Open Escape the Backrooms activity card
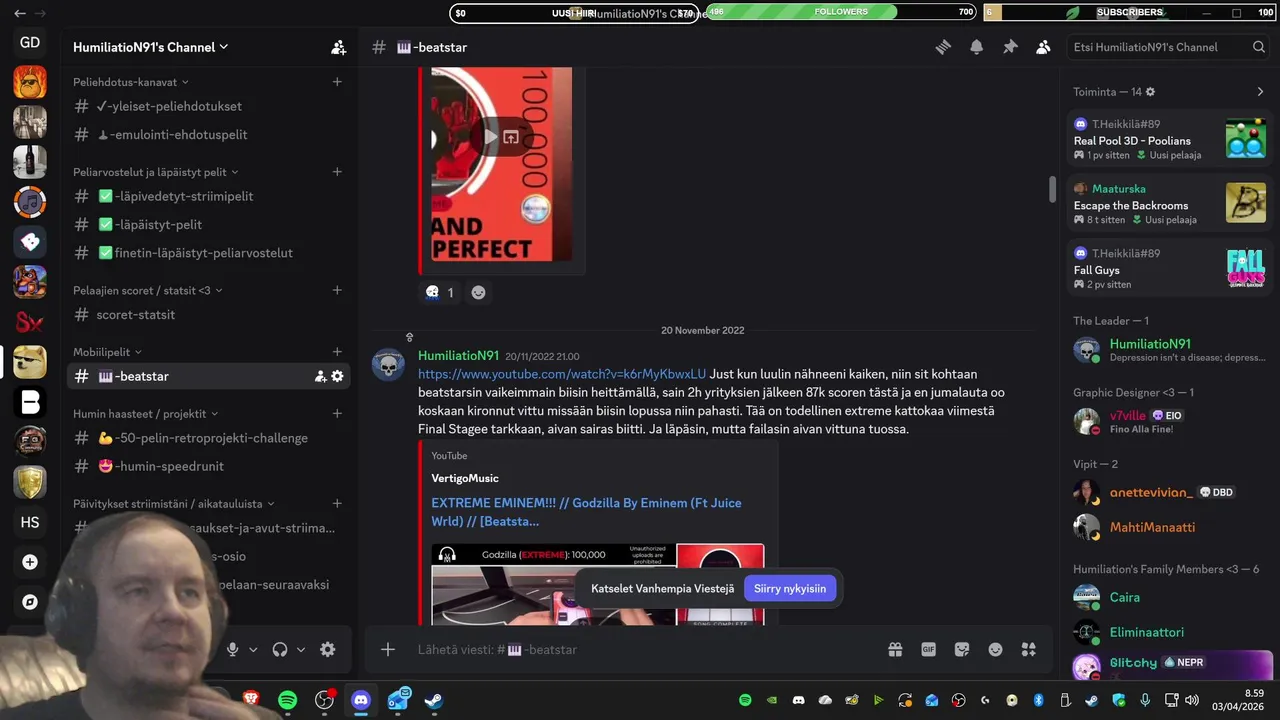 click(x=1169, y=203)
